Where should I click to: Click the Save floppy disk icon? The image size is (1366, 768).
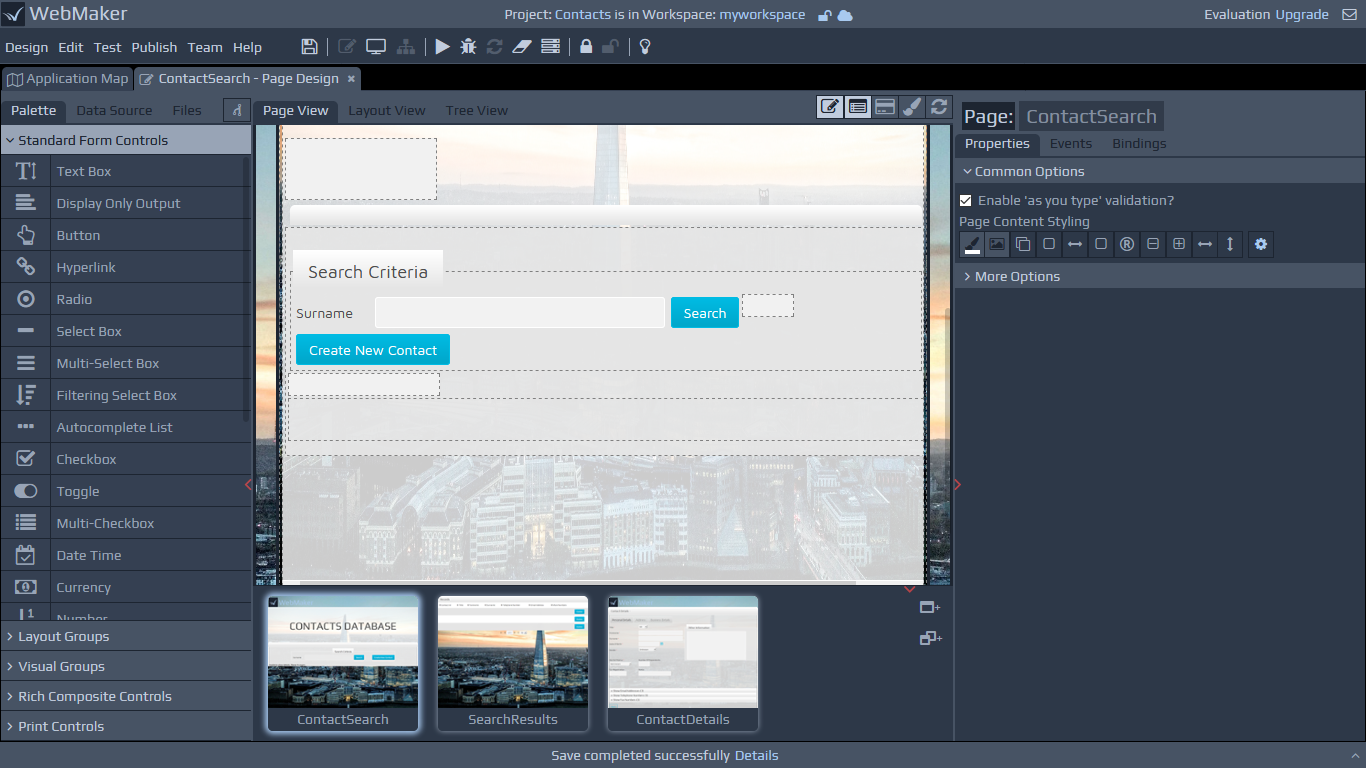(x=310, y=47)
